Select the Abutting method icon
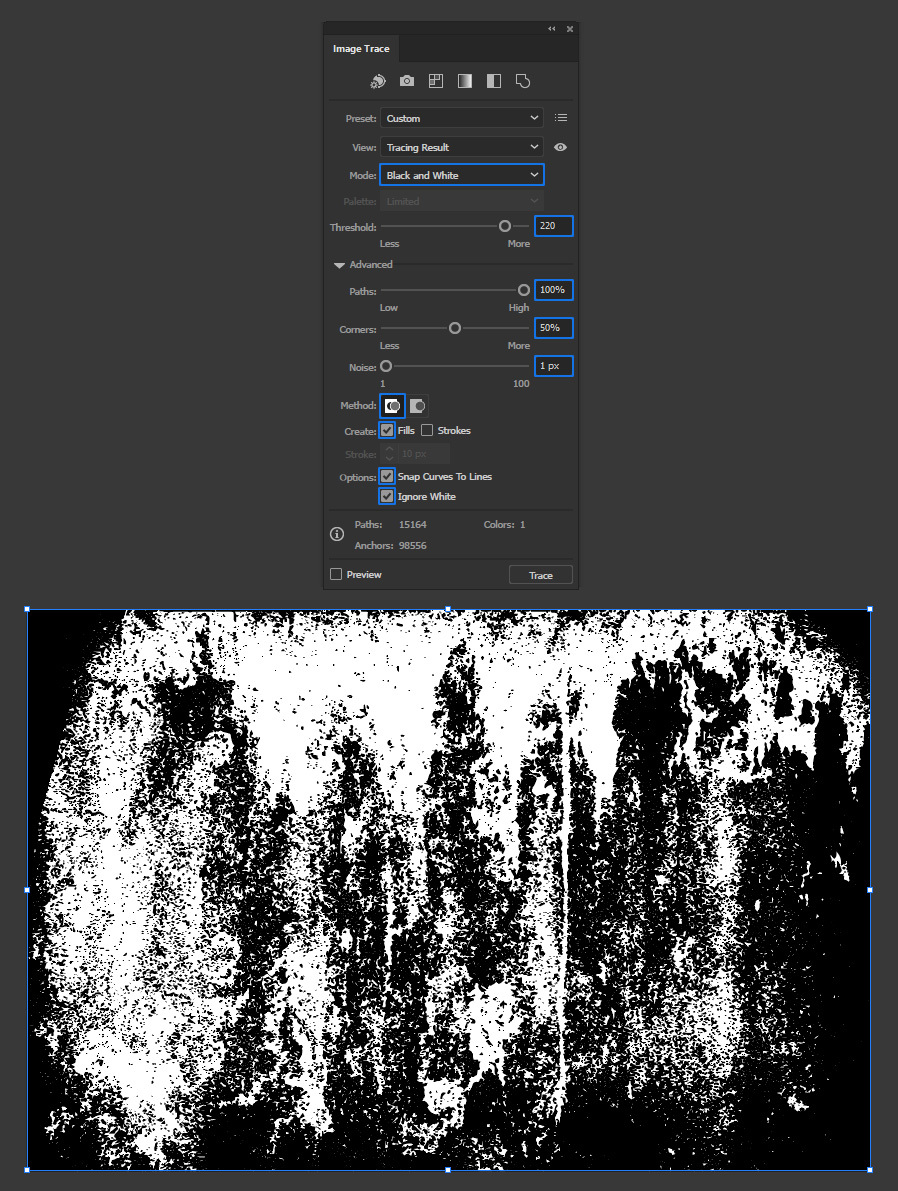 click(392, 406)
